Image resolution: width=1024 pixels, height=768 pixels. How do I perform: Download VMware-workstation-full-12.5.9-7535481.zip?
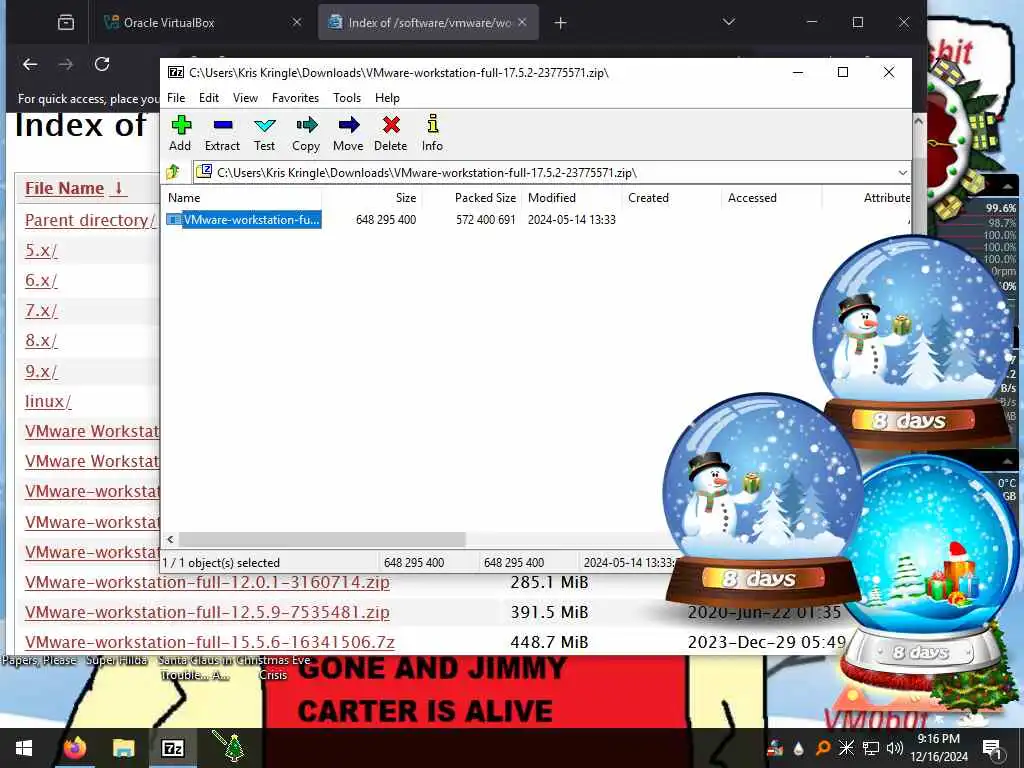(207, 612)
